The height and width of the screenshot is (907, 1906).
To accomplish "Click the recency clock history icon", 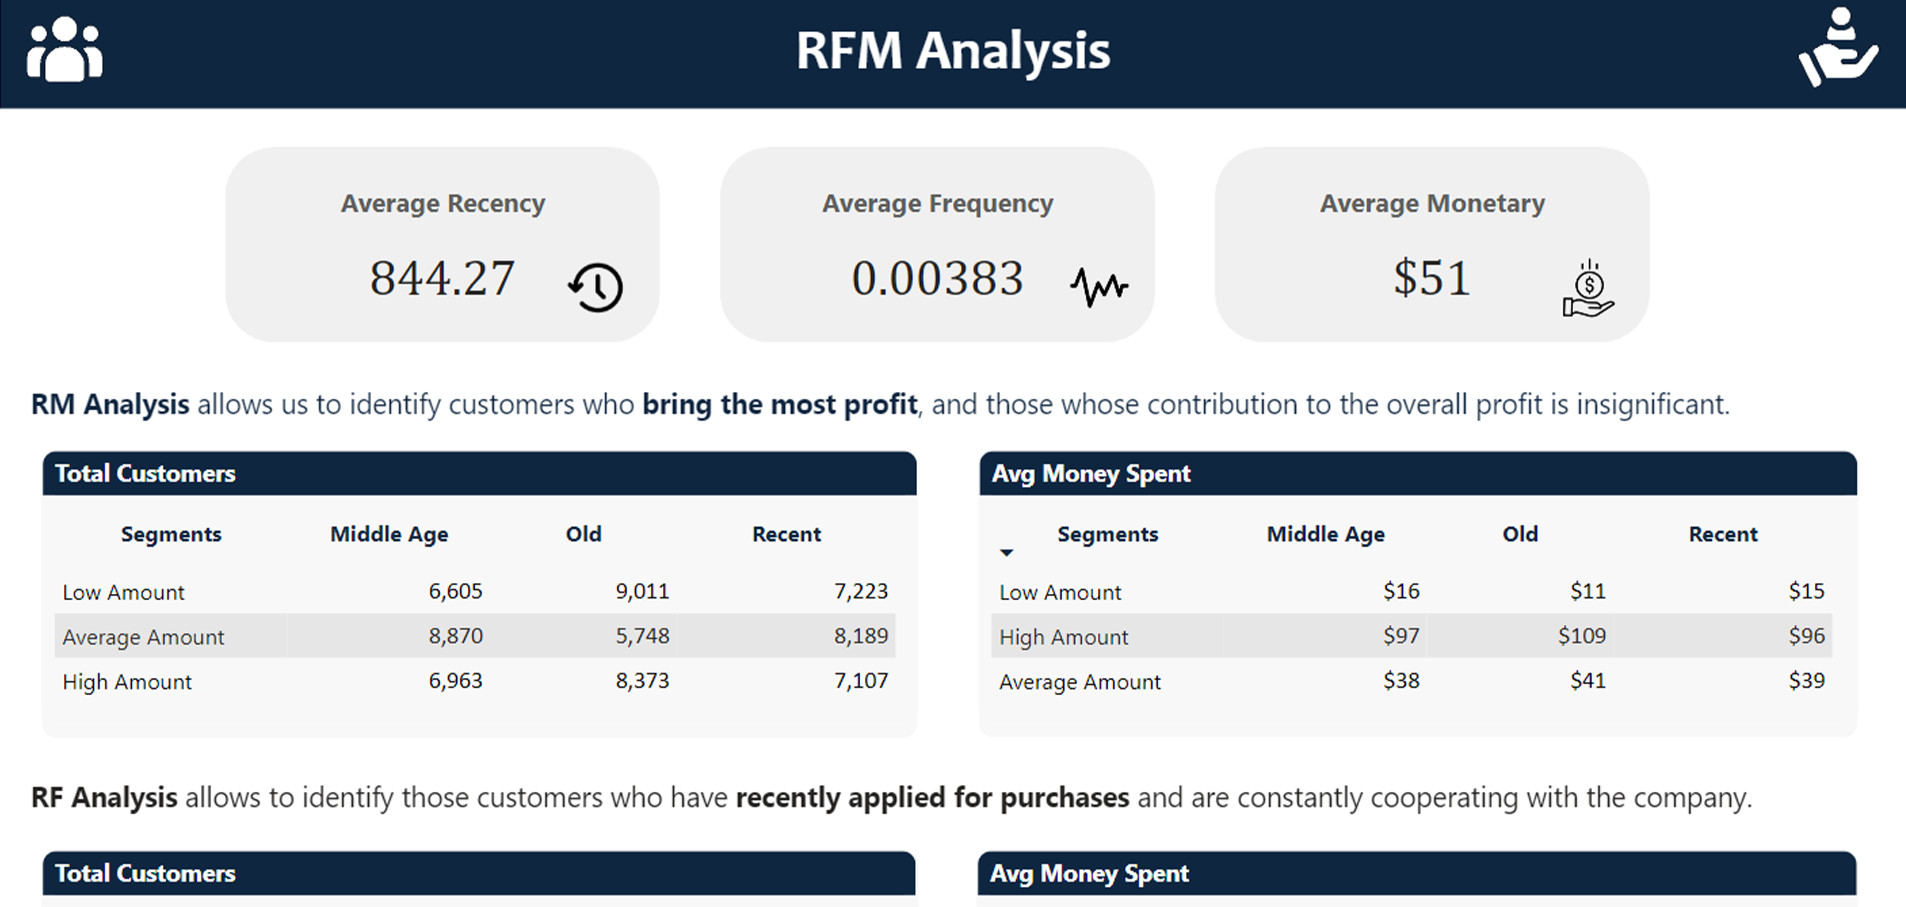I will [x=596, y=288].
